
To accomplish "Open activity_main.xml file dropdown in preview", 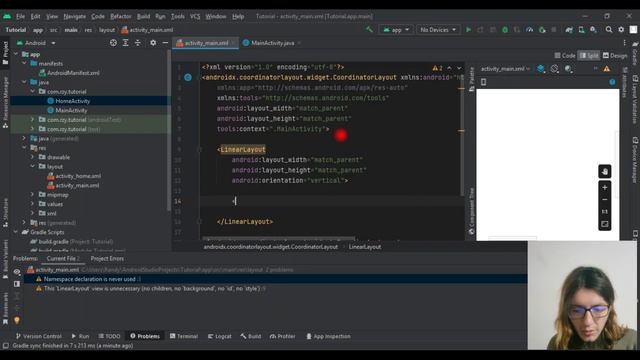I will tap(505, 69).
